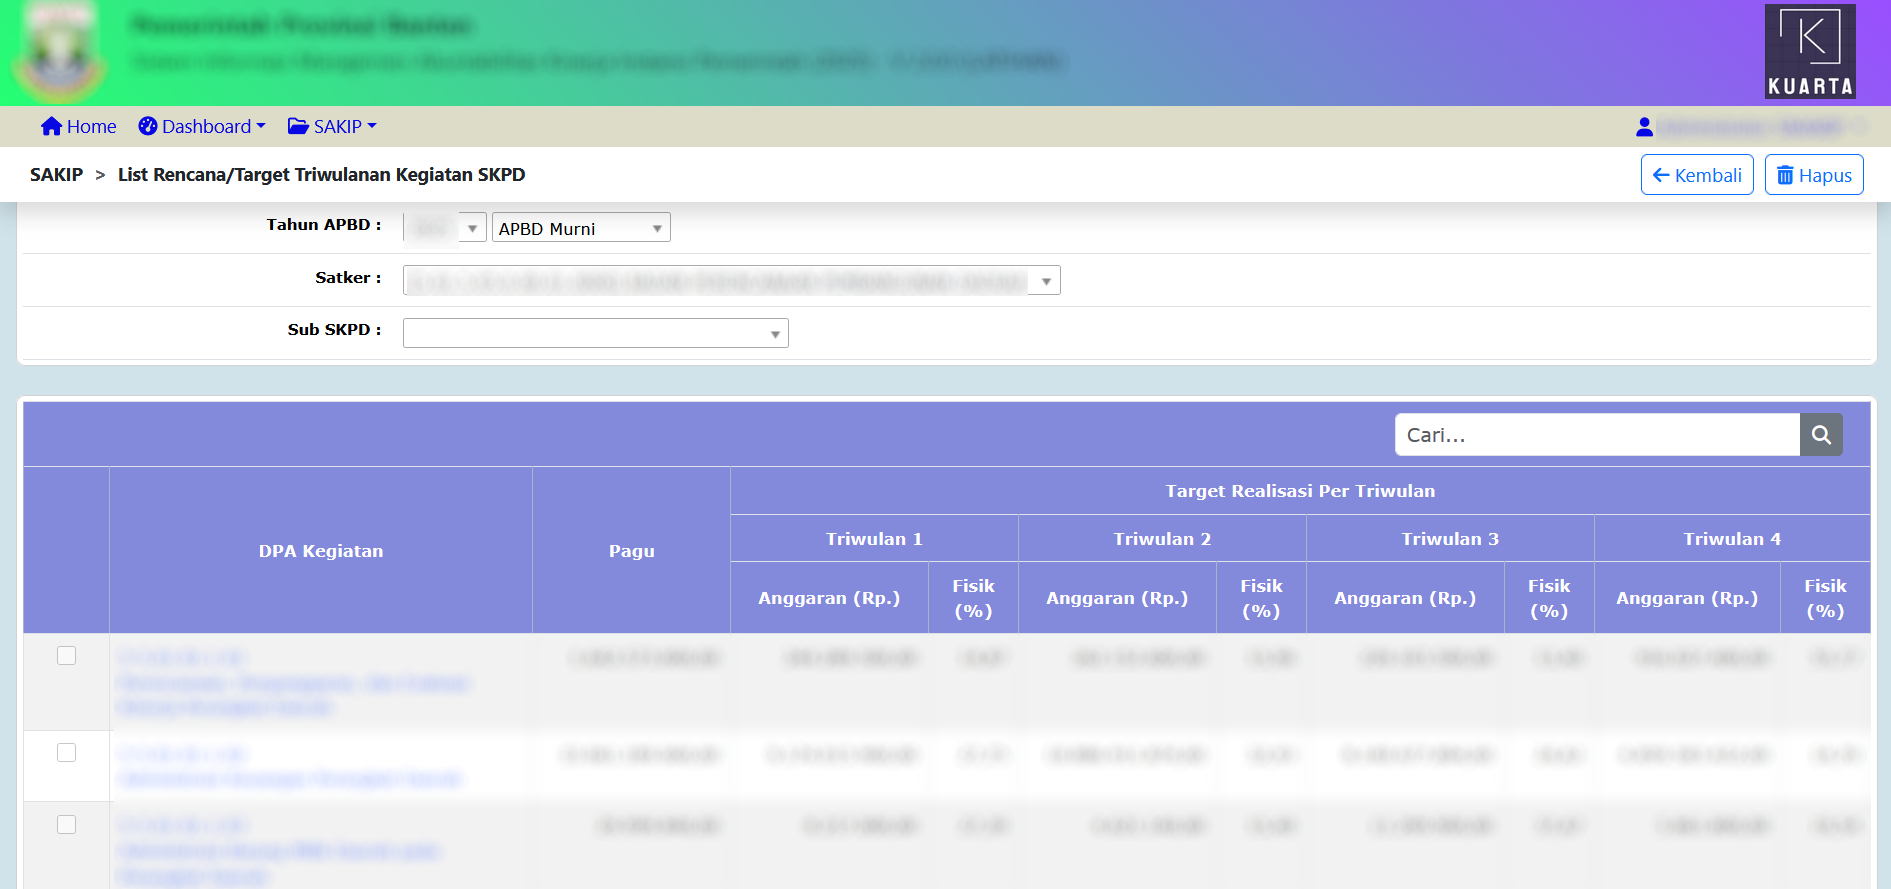The height and width of the screenshot is (889, 1891).
Task: Open the Sub SKPD dropdown
Action: click(x=595, y=333)
